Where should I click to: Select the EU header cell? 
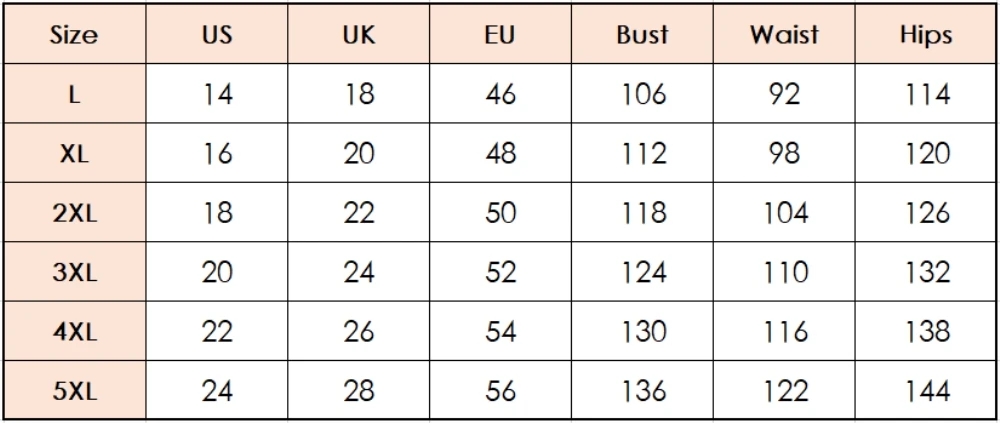(501, 34)
